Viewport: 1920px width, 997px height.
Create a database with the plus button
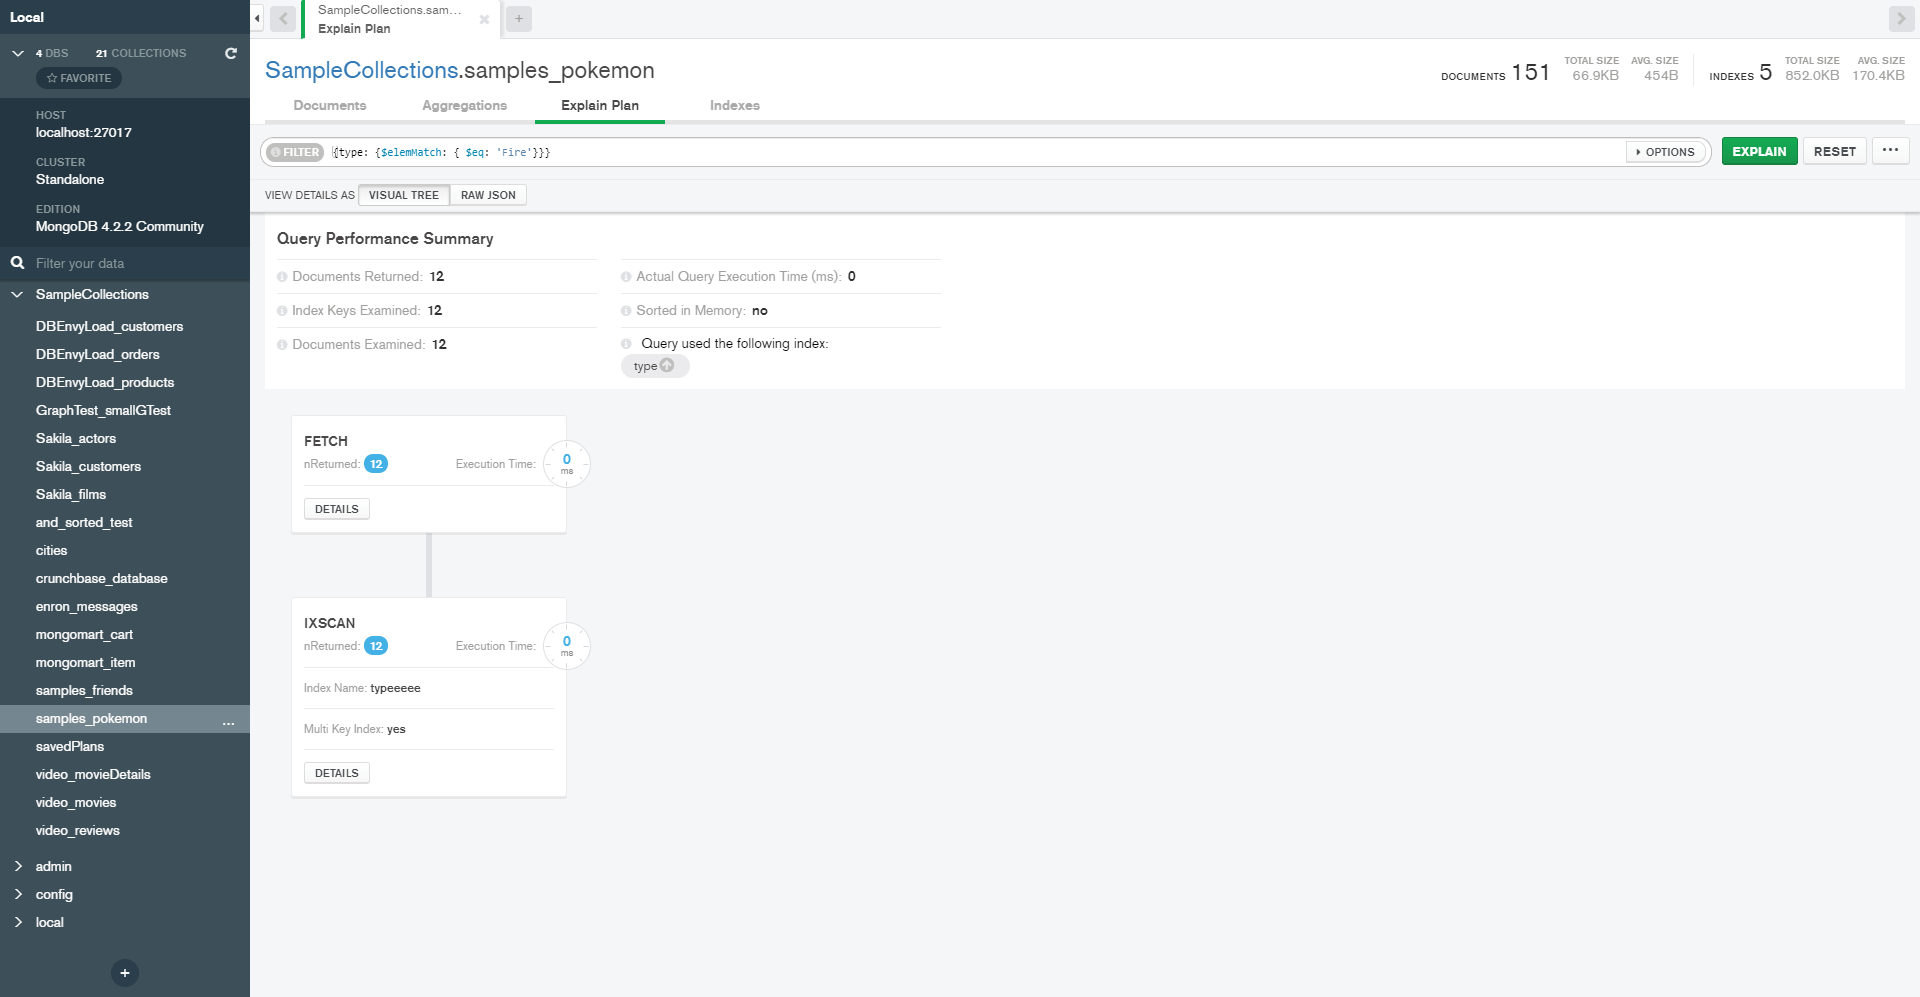(125, 973)
